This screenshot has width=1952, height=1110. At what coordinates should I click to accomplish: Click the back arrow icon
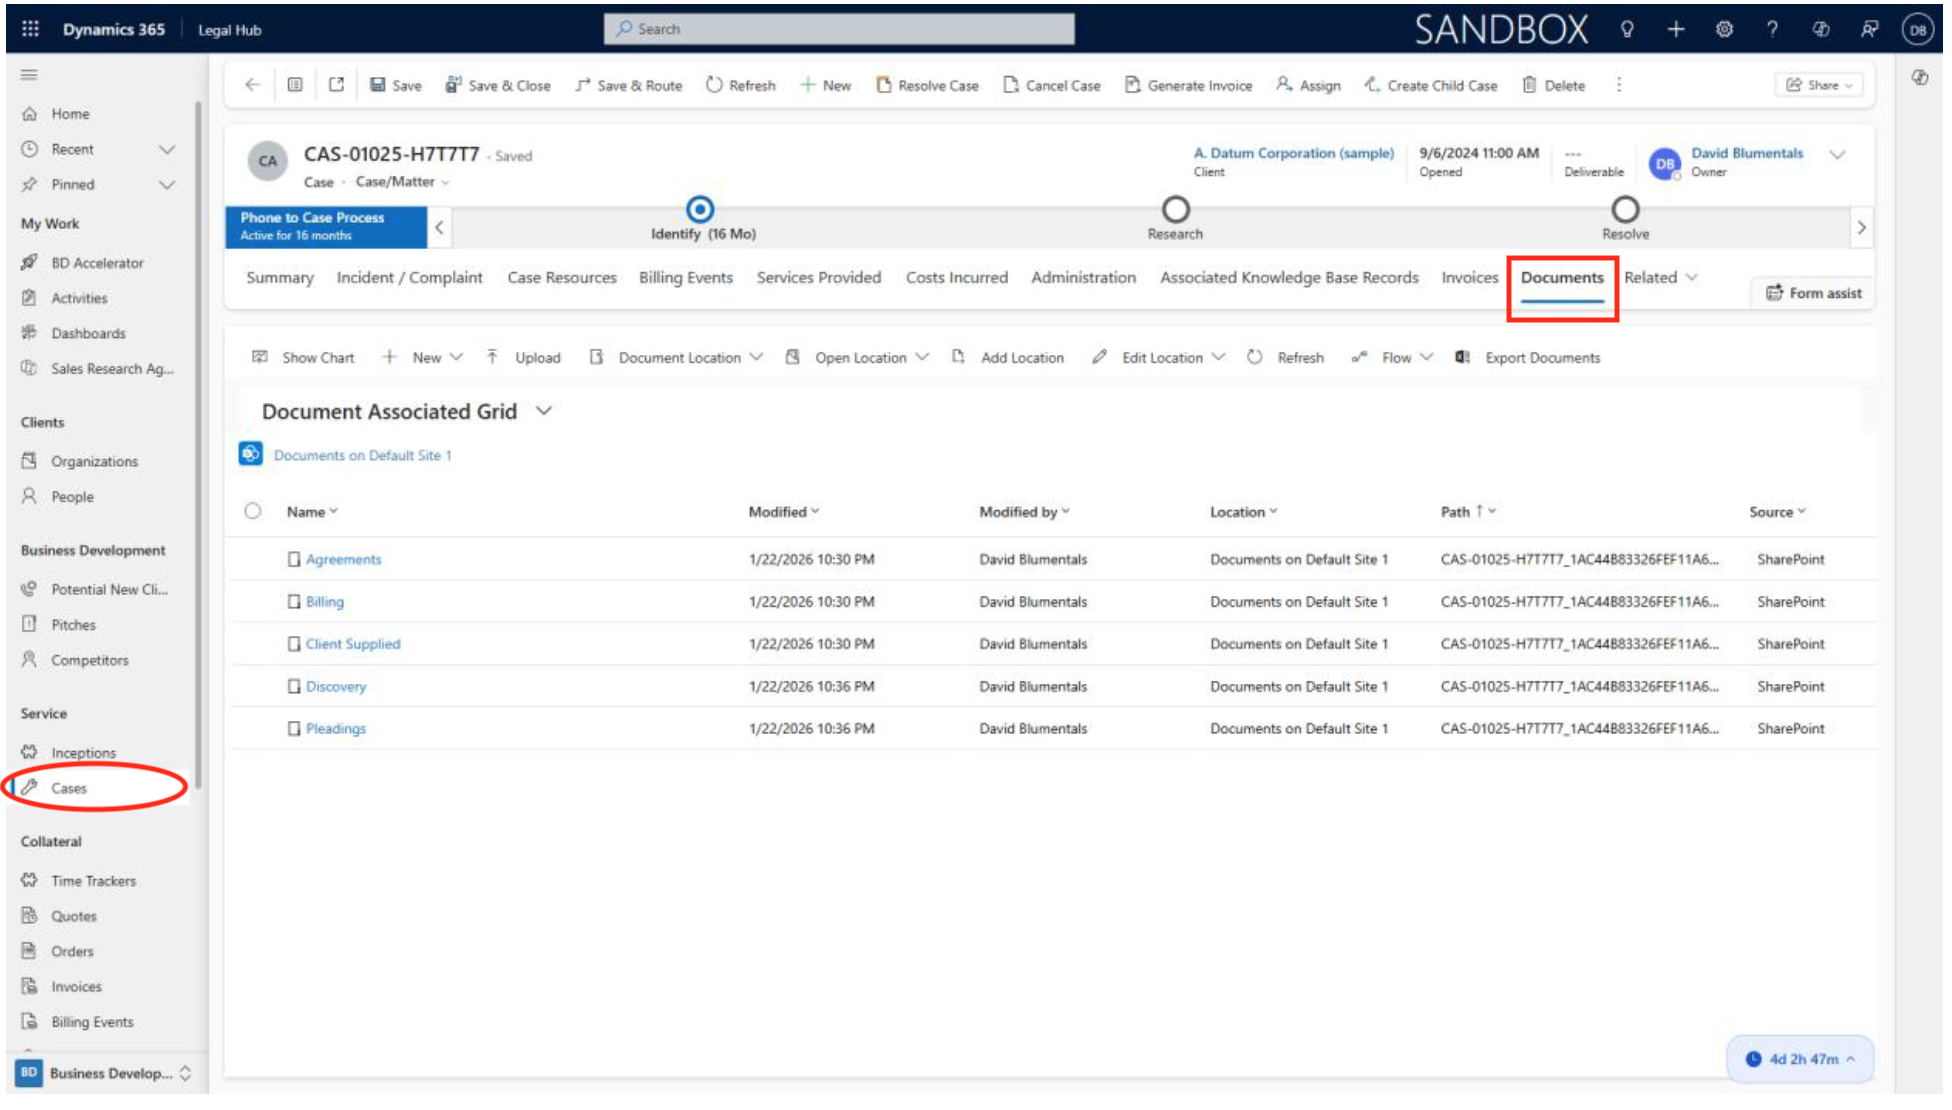[x=252, y=85]
